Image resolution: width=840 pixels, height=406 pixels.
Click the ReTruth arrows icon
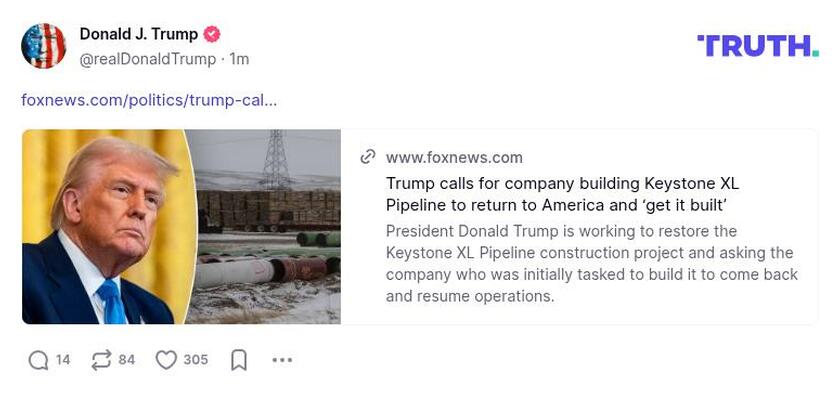(x=101, y=360)
